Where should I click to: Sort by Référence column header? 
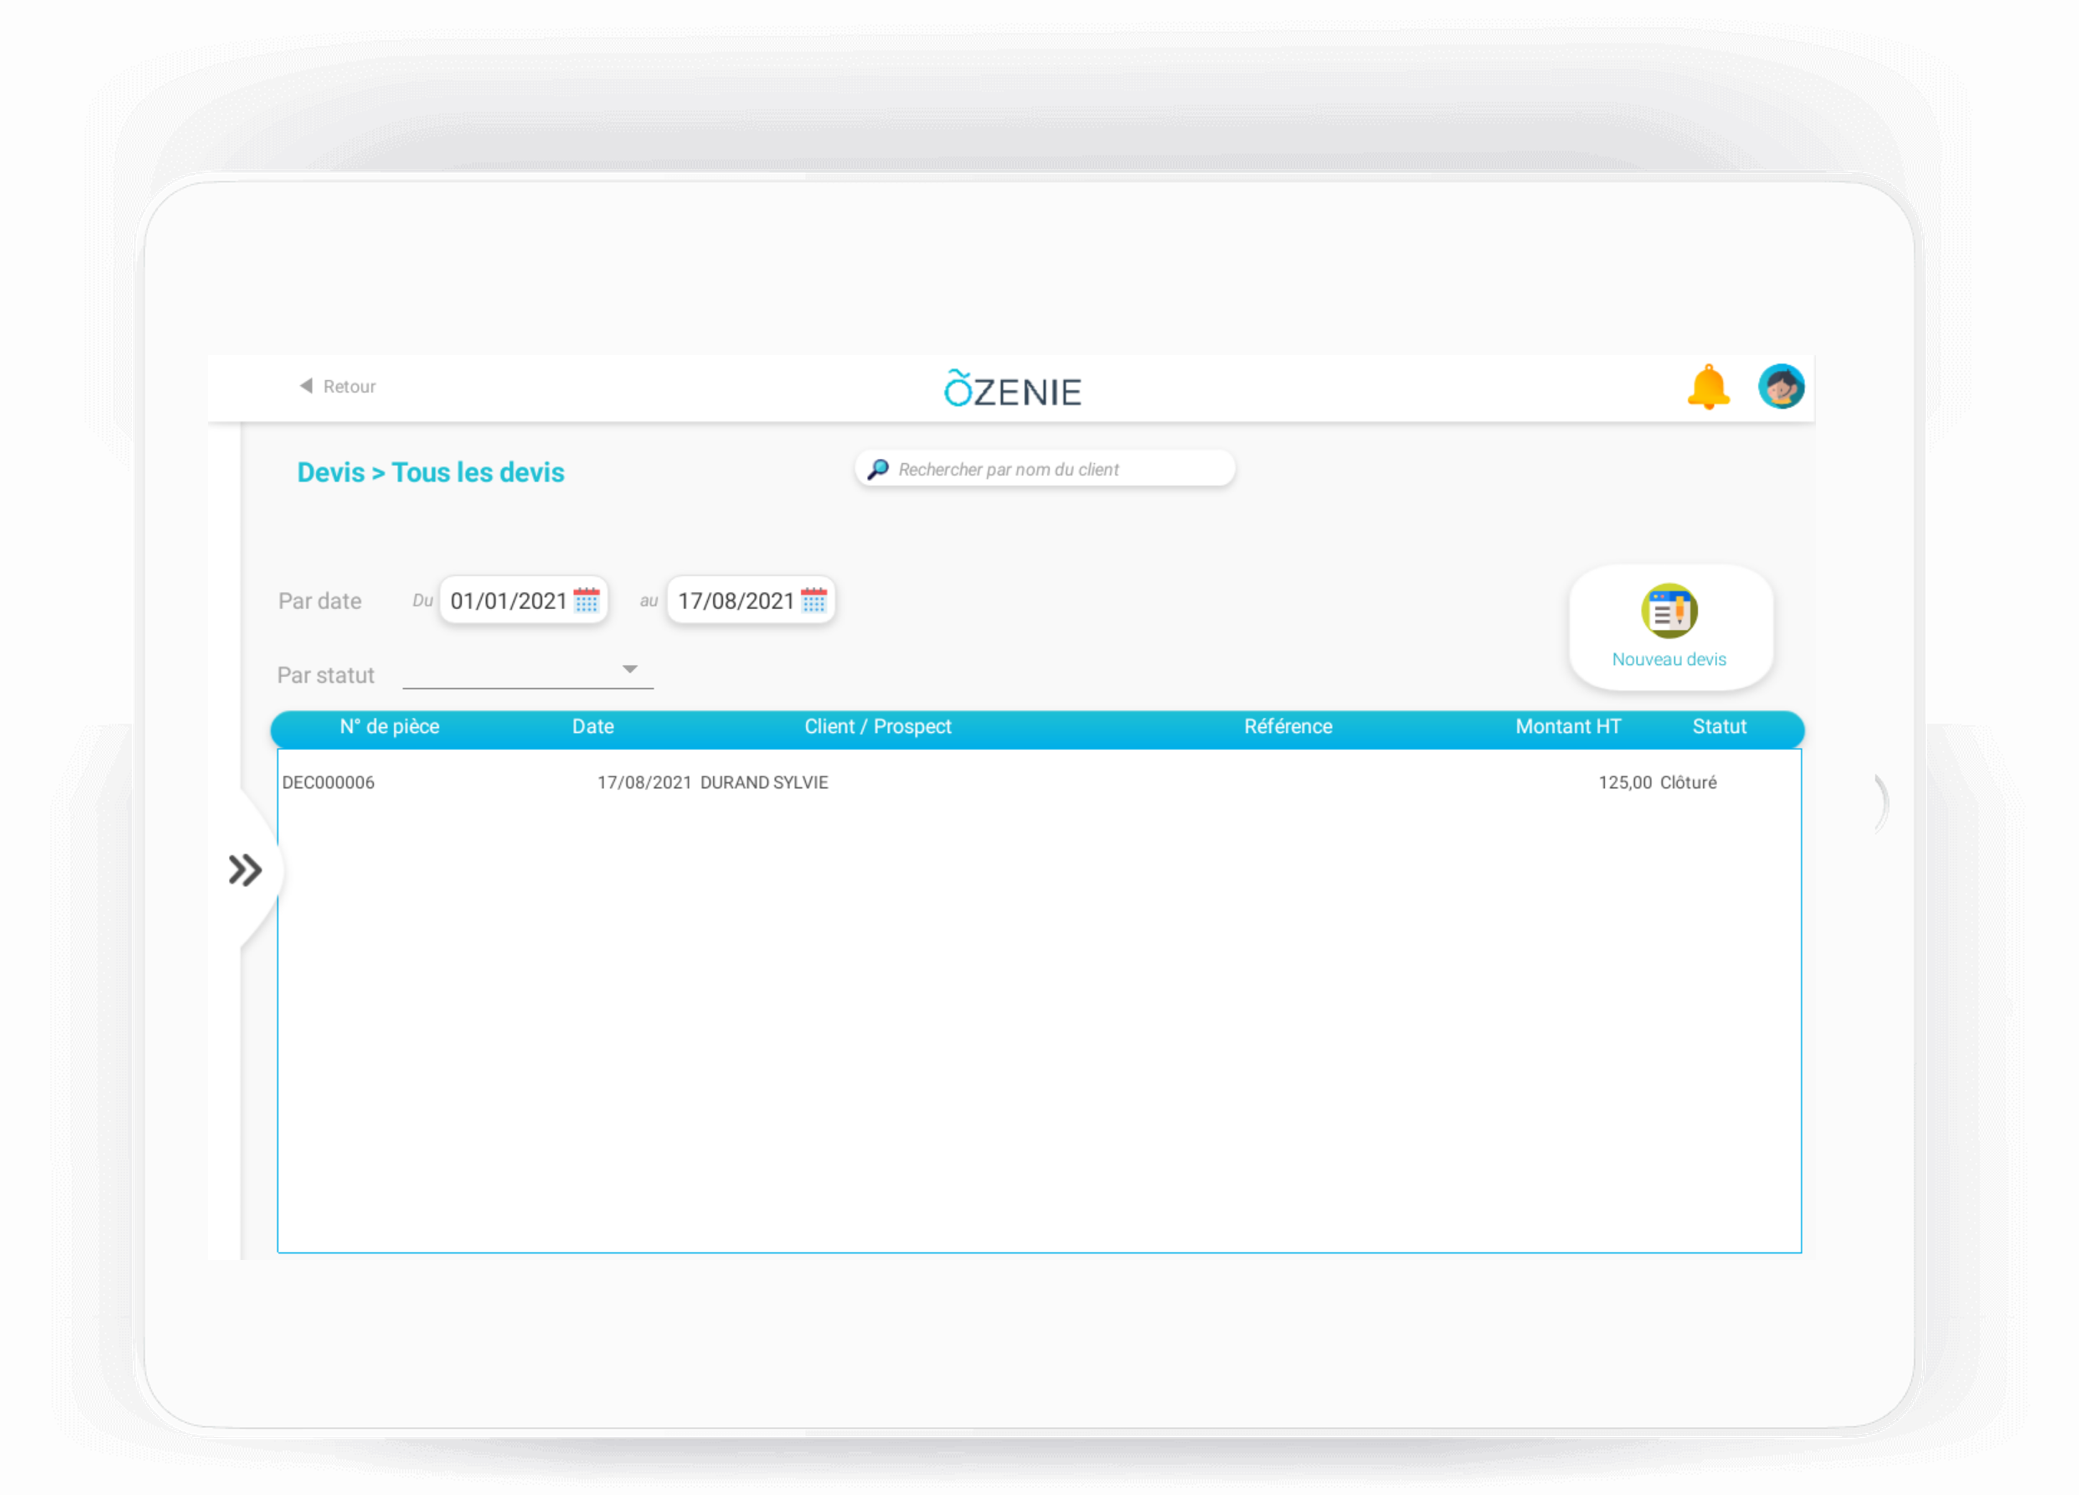[x=1288, y=727]
